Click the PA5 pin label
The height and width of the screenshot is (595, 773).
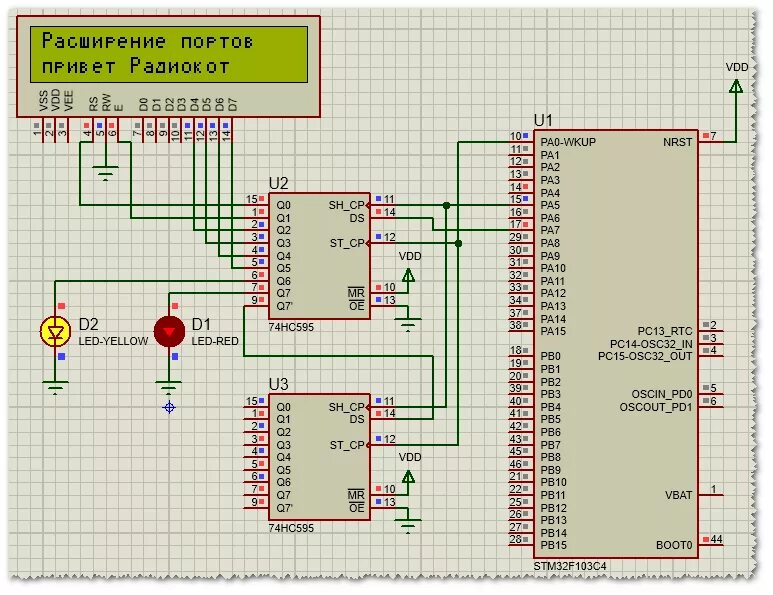pos(550,206)
